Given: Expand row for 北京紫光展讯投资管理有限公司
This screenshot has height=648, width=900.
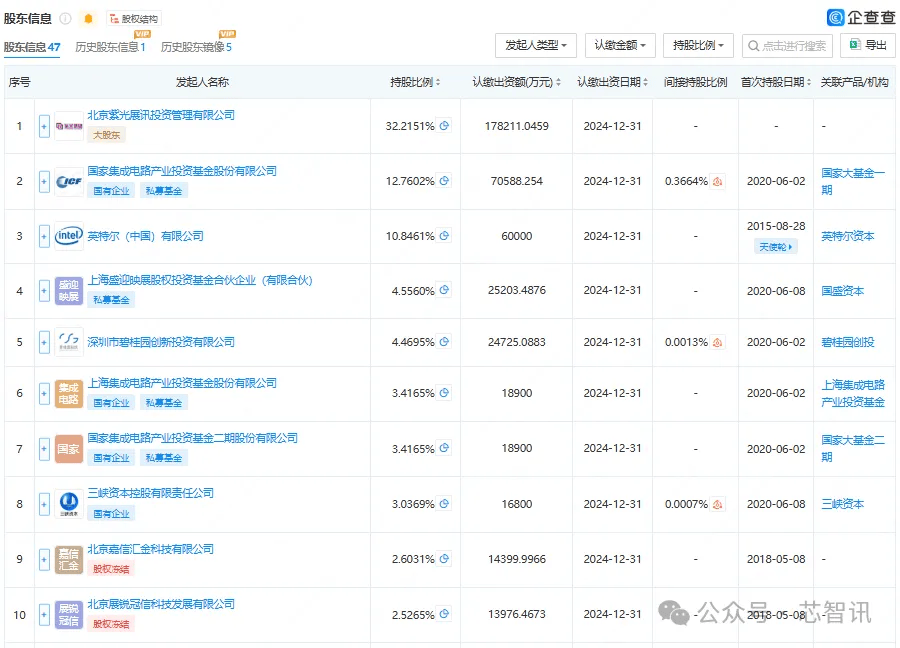Looking at the screenshot, I should pos(44,126).
